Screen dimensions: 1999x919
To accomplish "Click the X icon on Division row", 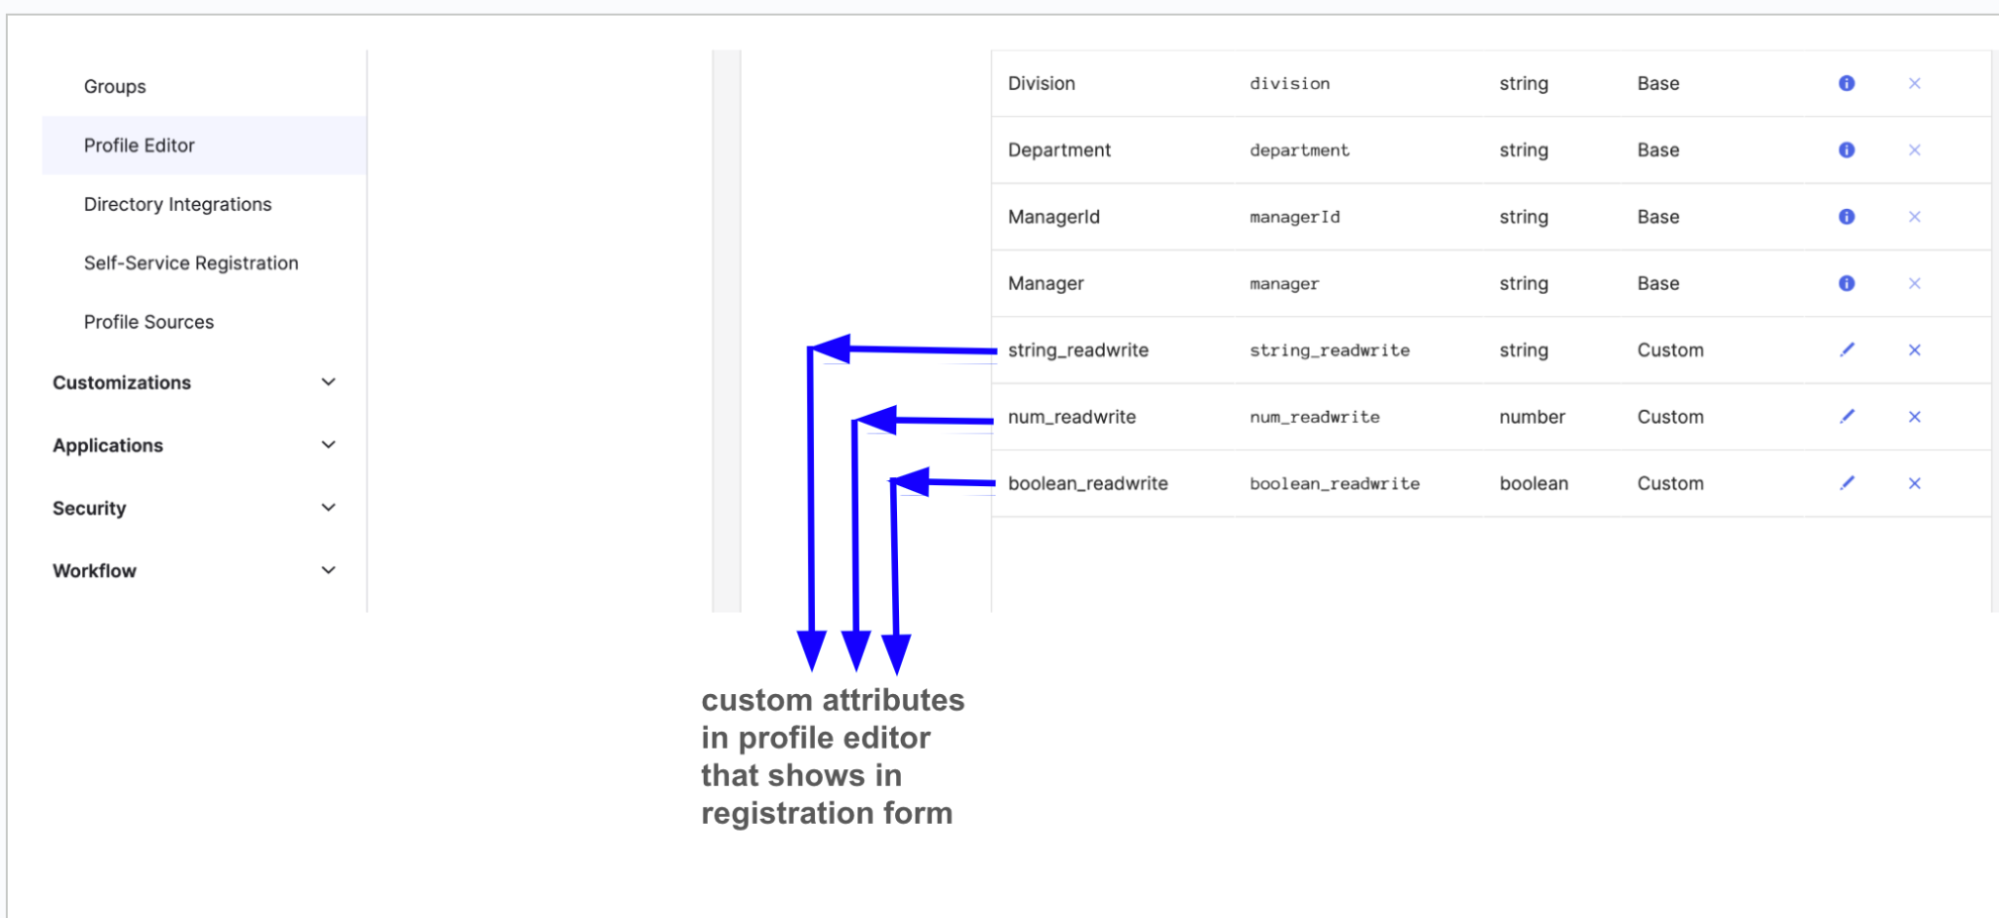I will pos(1914,84).
